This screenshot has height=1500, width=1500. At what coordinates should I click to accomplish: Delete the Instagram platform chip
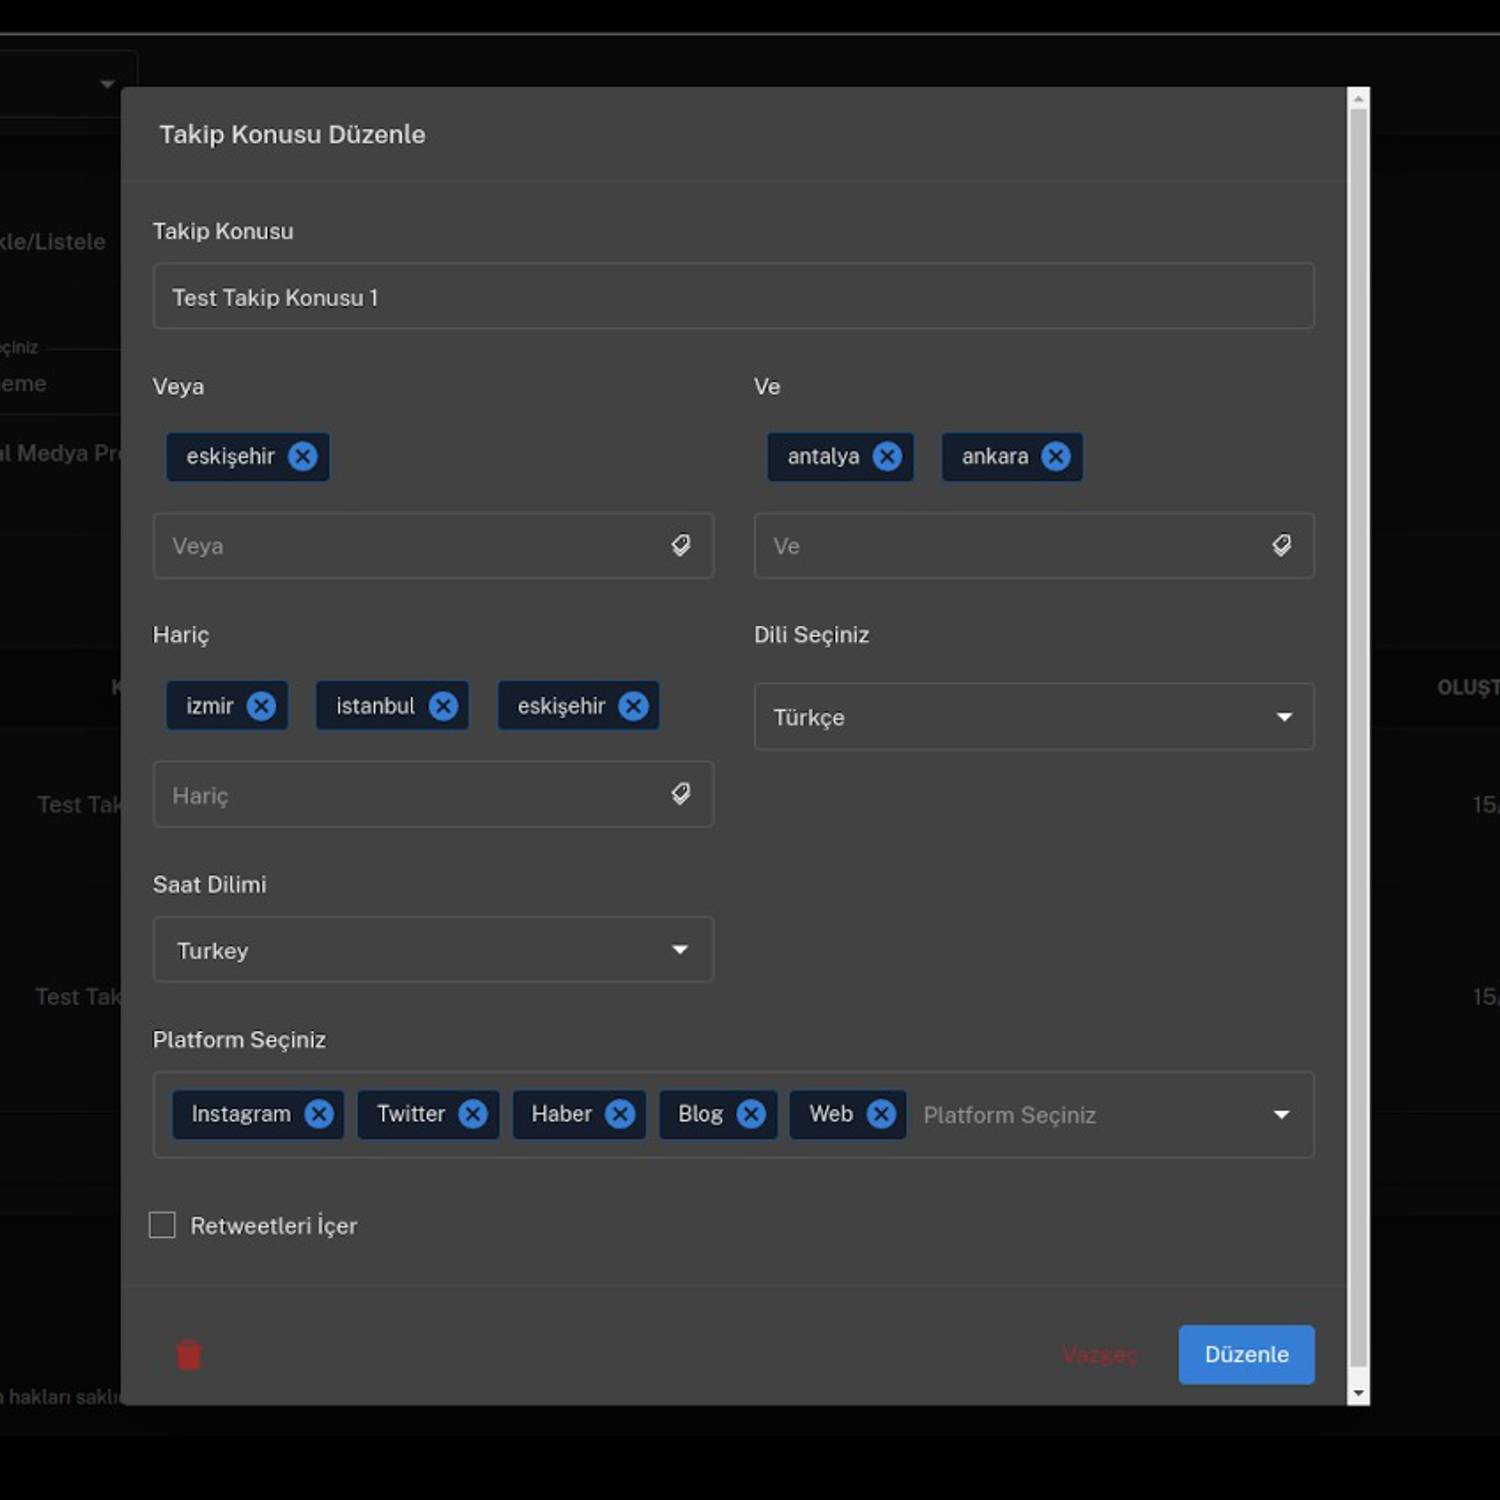click(x=319, y=1114)
